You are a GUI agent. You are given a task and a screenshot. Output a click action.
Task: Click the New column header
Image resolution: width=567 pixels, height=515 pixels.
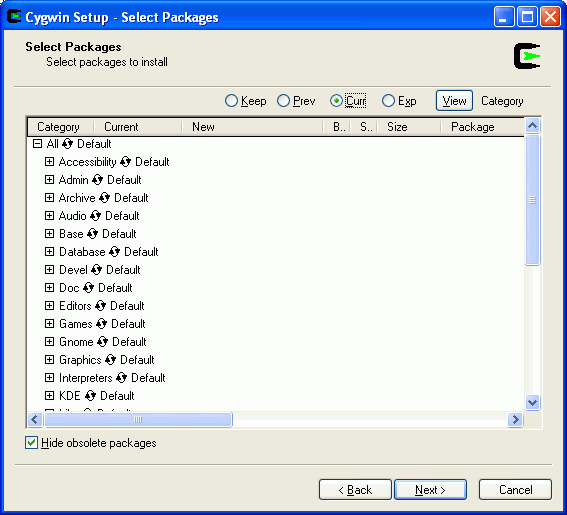252,127
